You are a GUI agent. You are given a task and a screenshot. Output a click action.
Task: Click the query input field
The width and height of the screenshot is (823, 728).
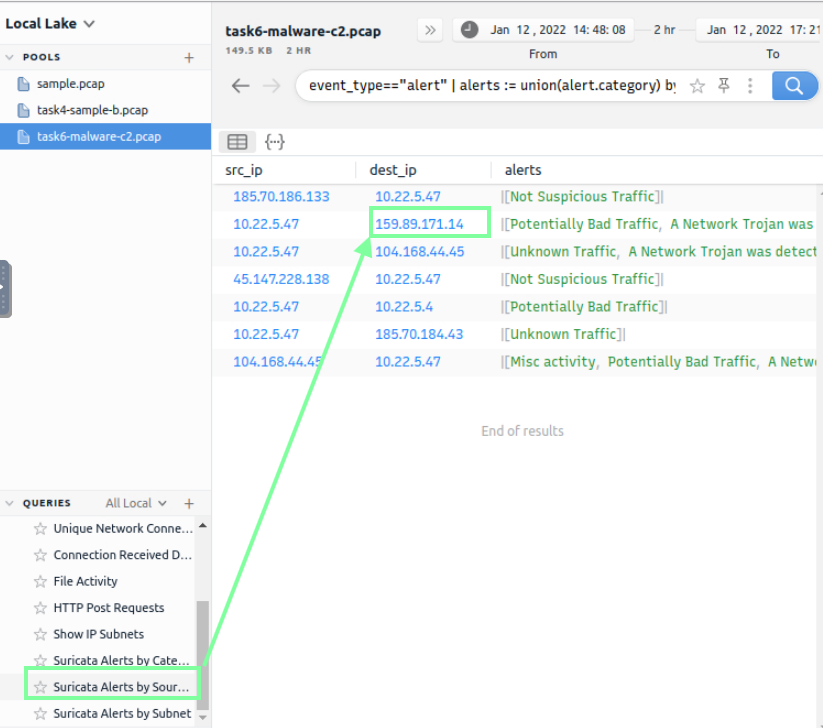(490, 86)
